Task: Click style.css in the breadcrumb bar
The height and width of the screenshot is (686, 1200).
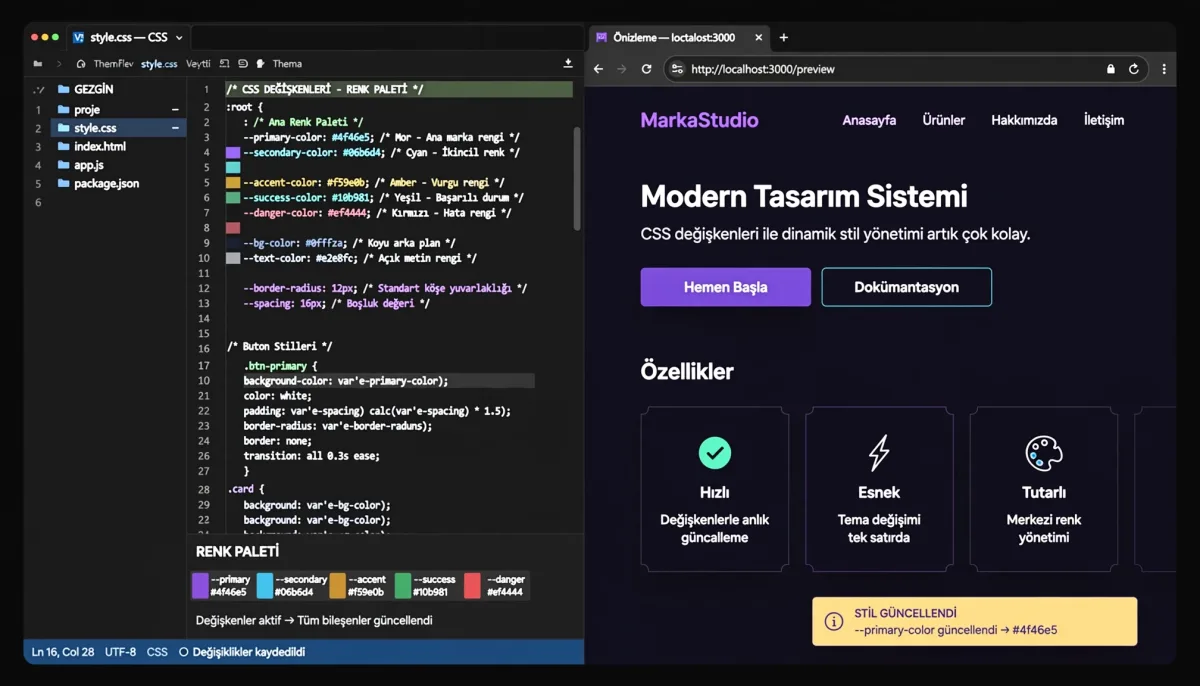Action: [x=159, y=63]
